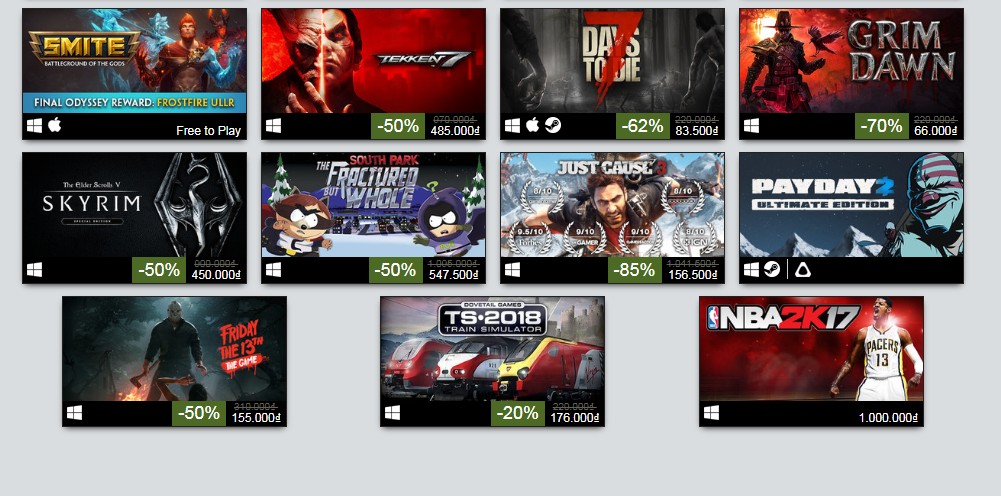Image resolution: width=1001 pixels, height=496 pixels.
Task: Open South Park Fractured But Whole banner
Action: coord(373,205)
